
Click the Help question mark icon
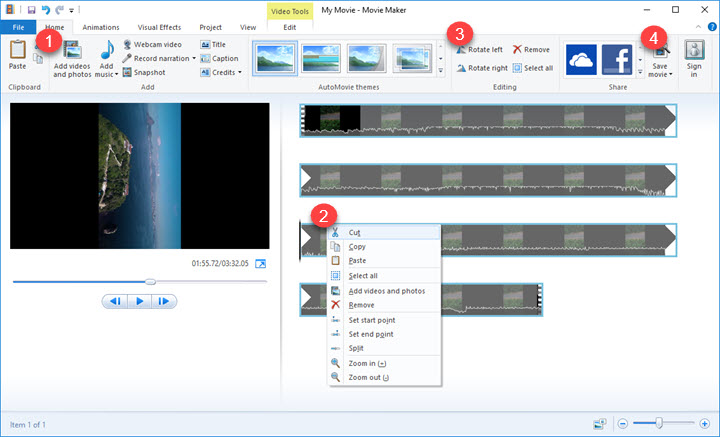(711, 27)
